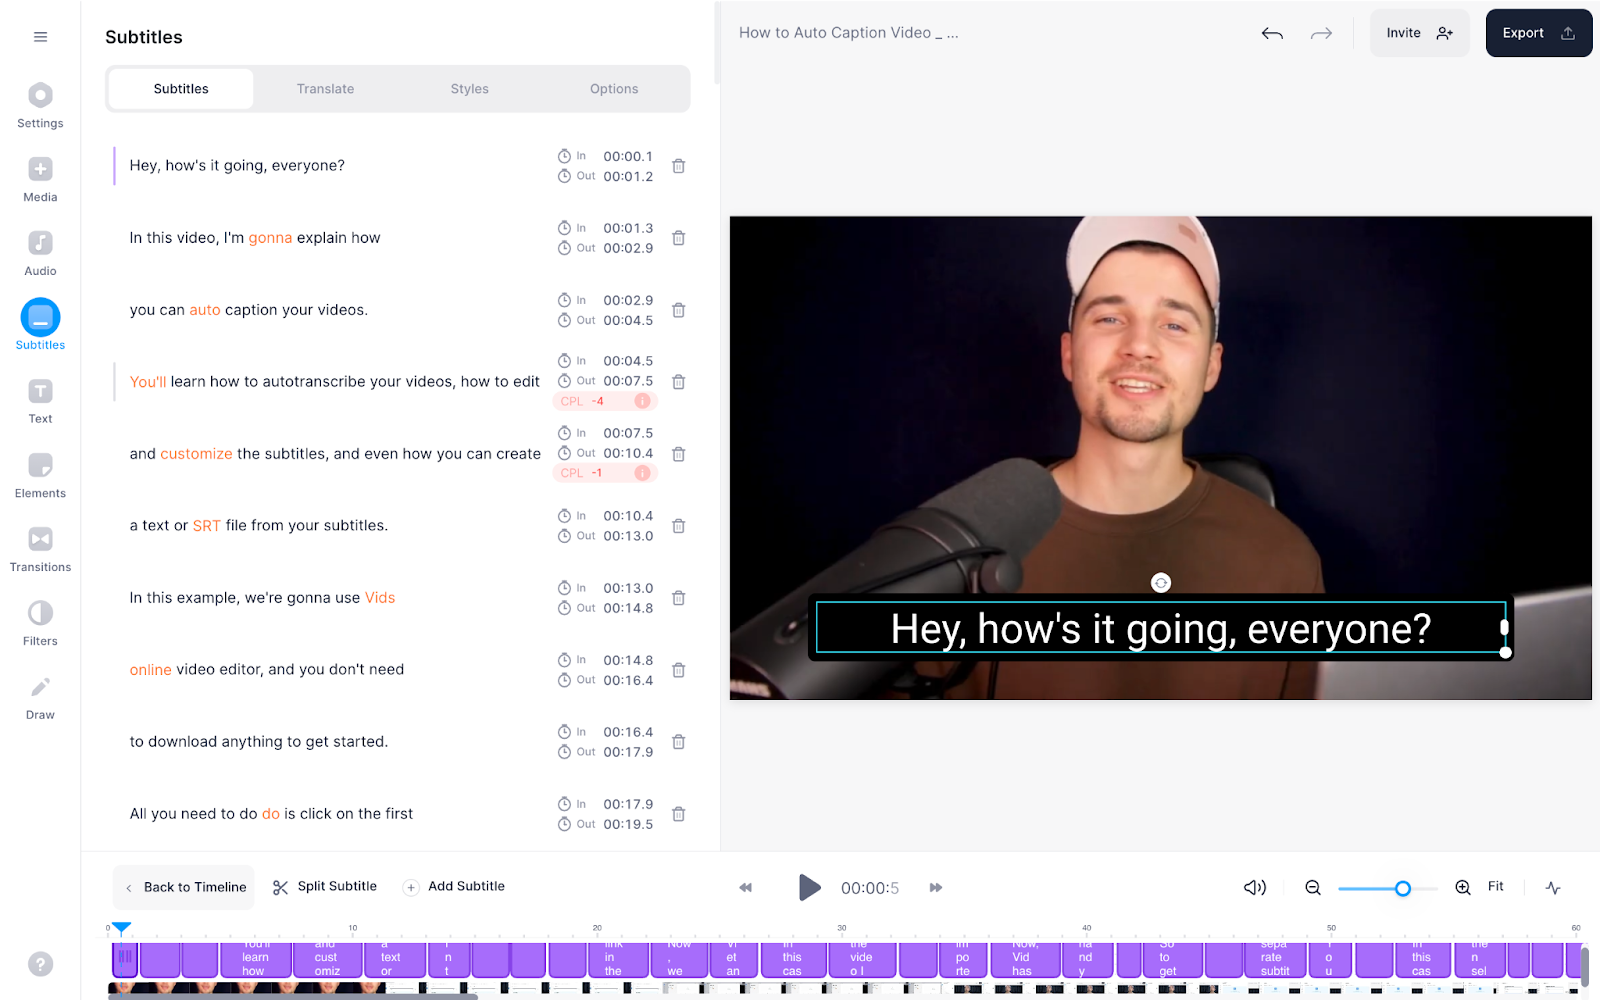Image resolution: width=1600 pixels, height=1000 pixels.
Task: Open the Styles tab
Action: tap(469, 88)
